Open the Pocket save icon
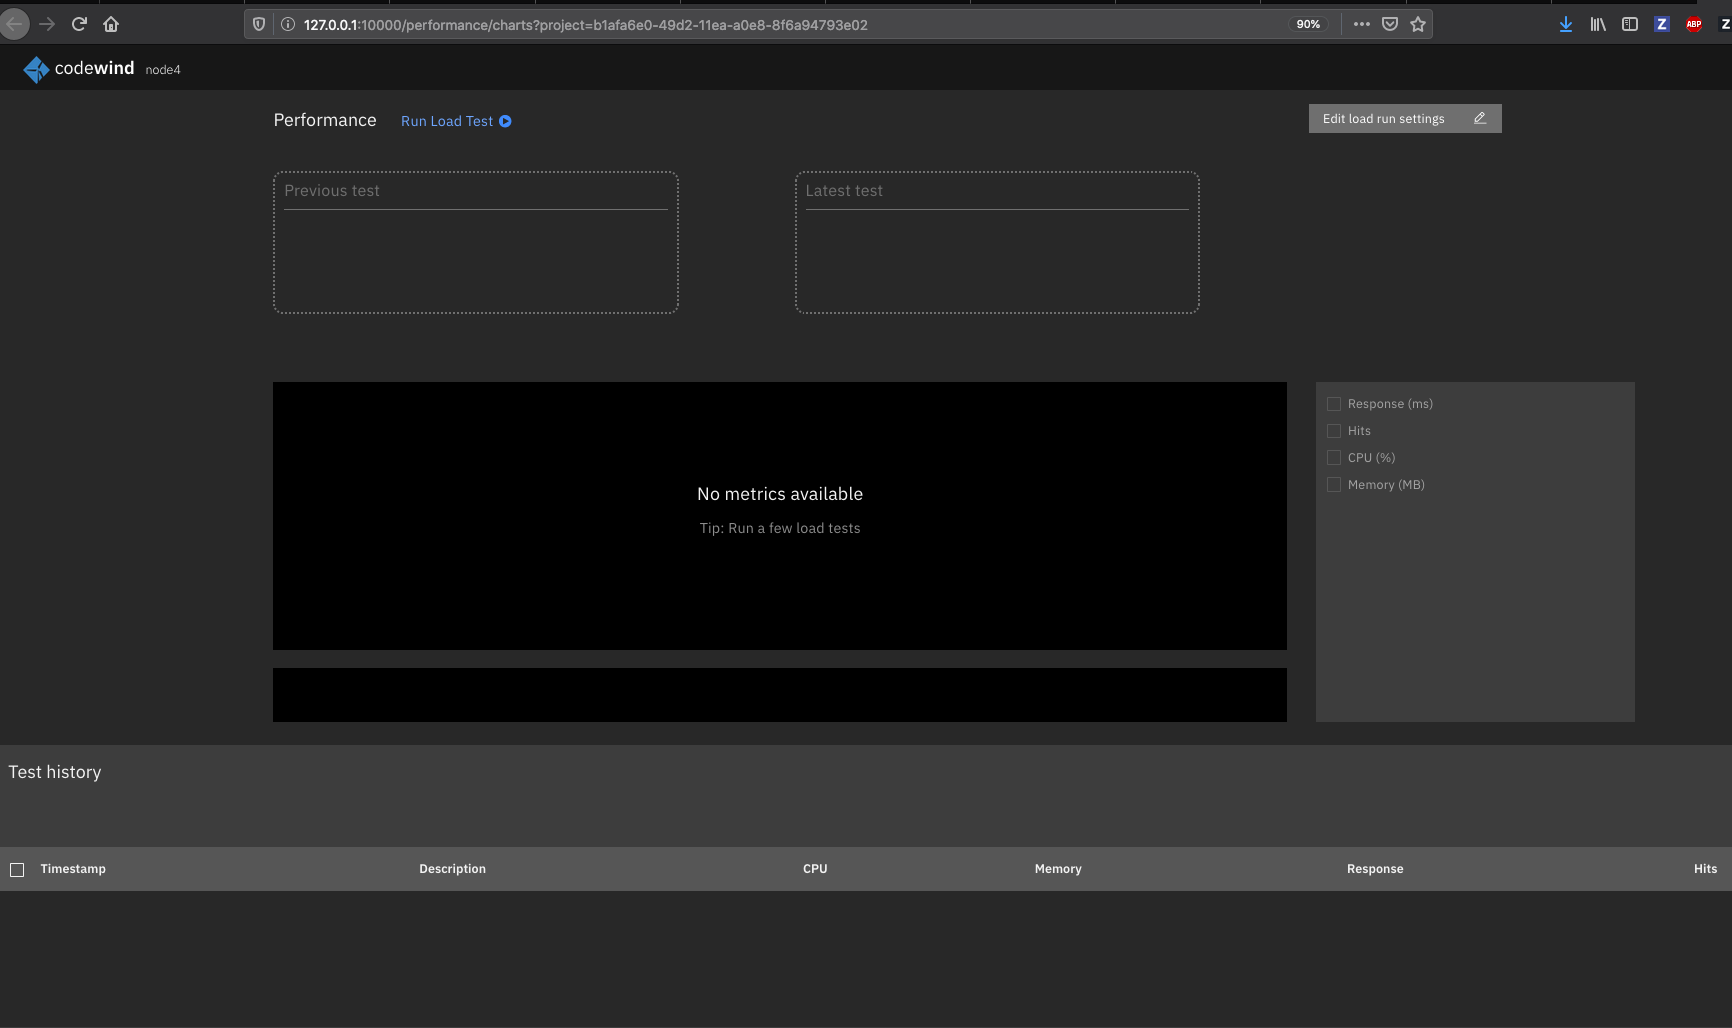 [1389, 23]
